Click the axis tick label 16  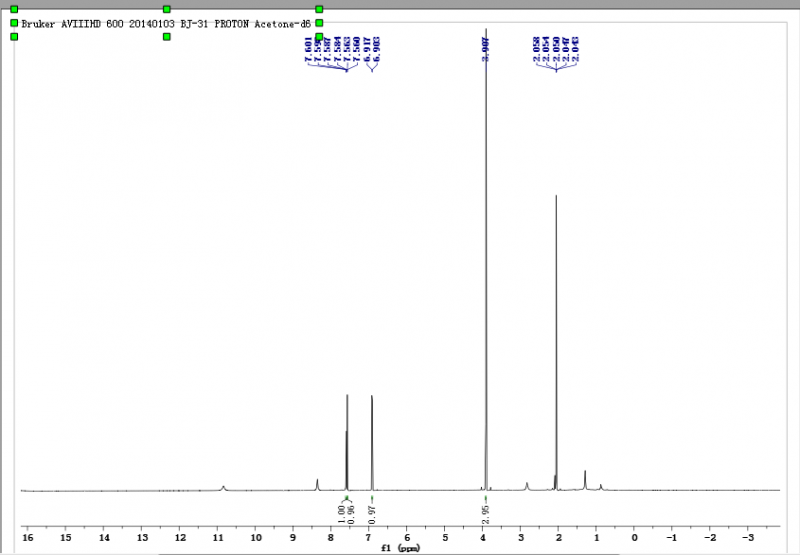(x=28, y=537)
